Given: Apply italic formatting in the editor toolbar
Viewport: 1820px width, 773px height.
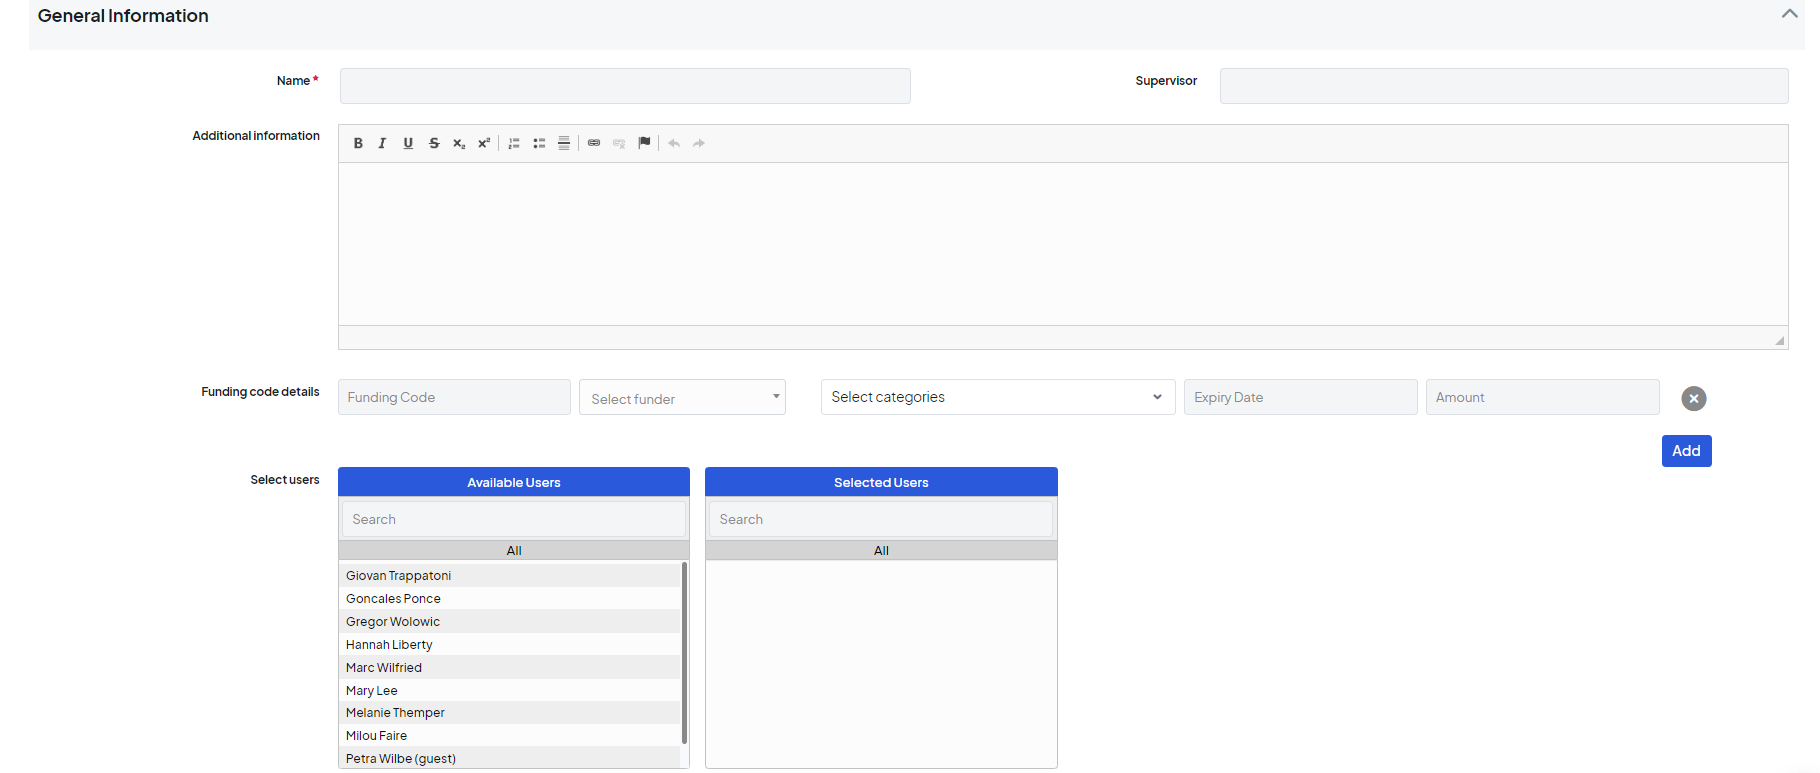Looking at the screenshot, I should (382, 143).
